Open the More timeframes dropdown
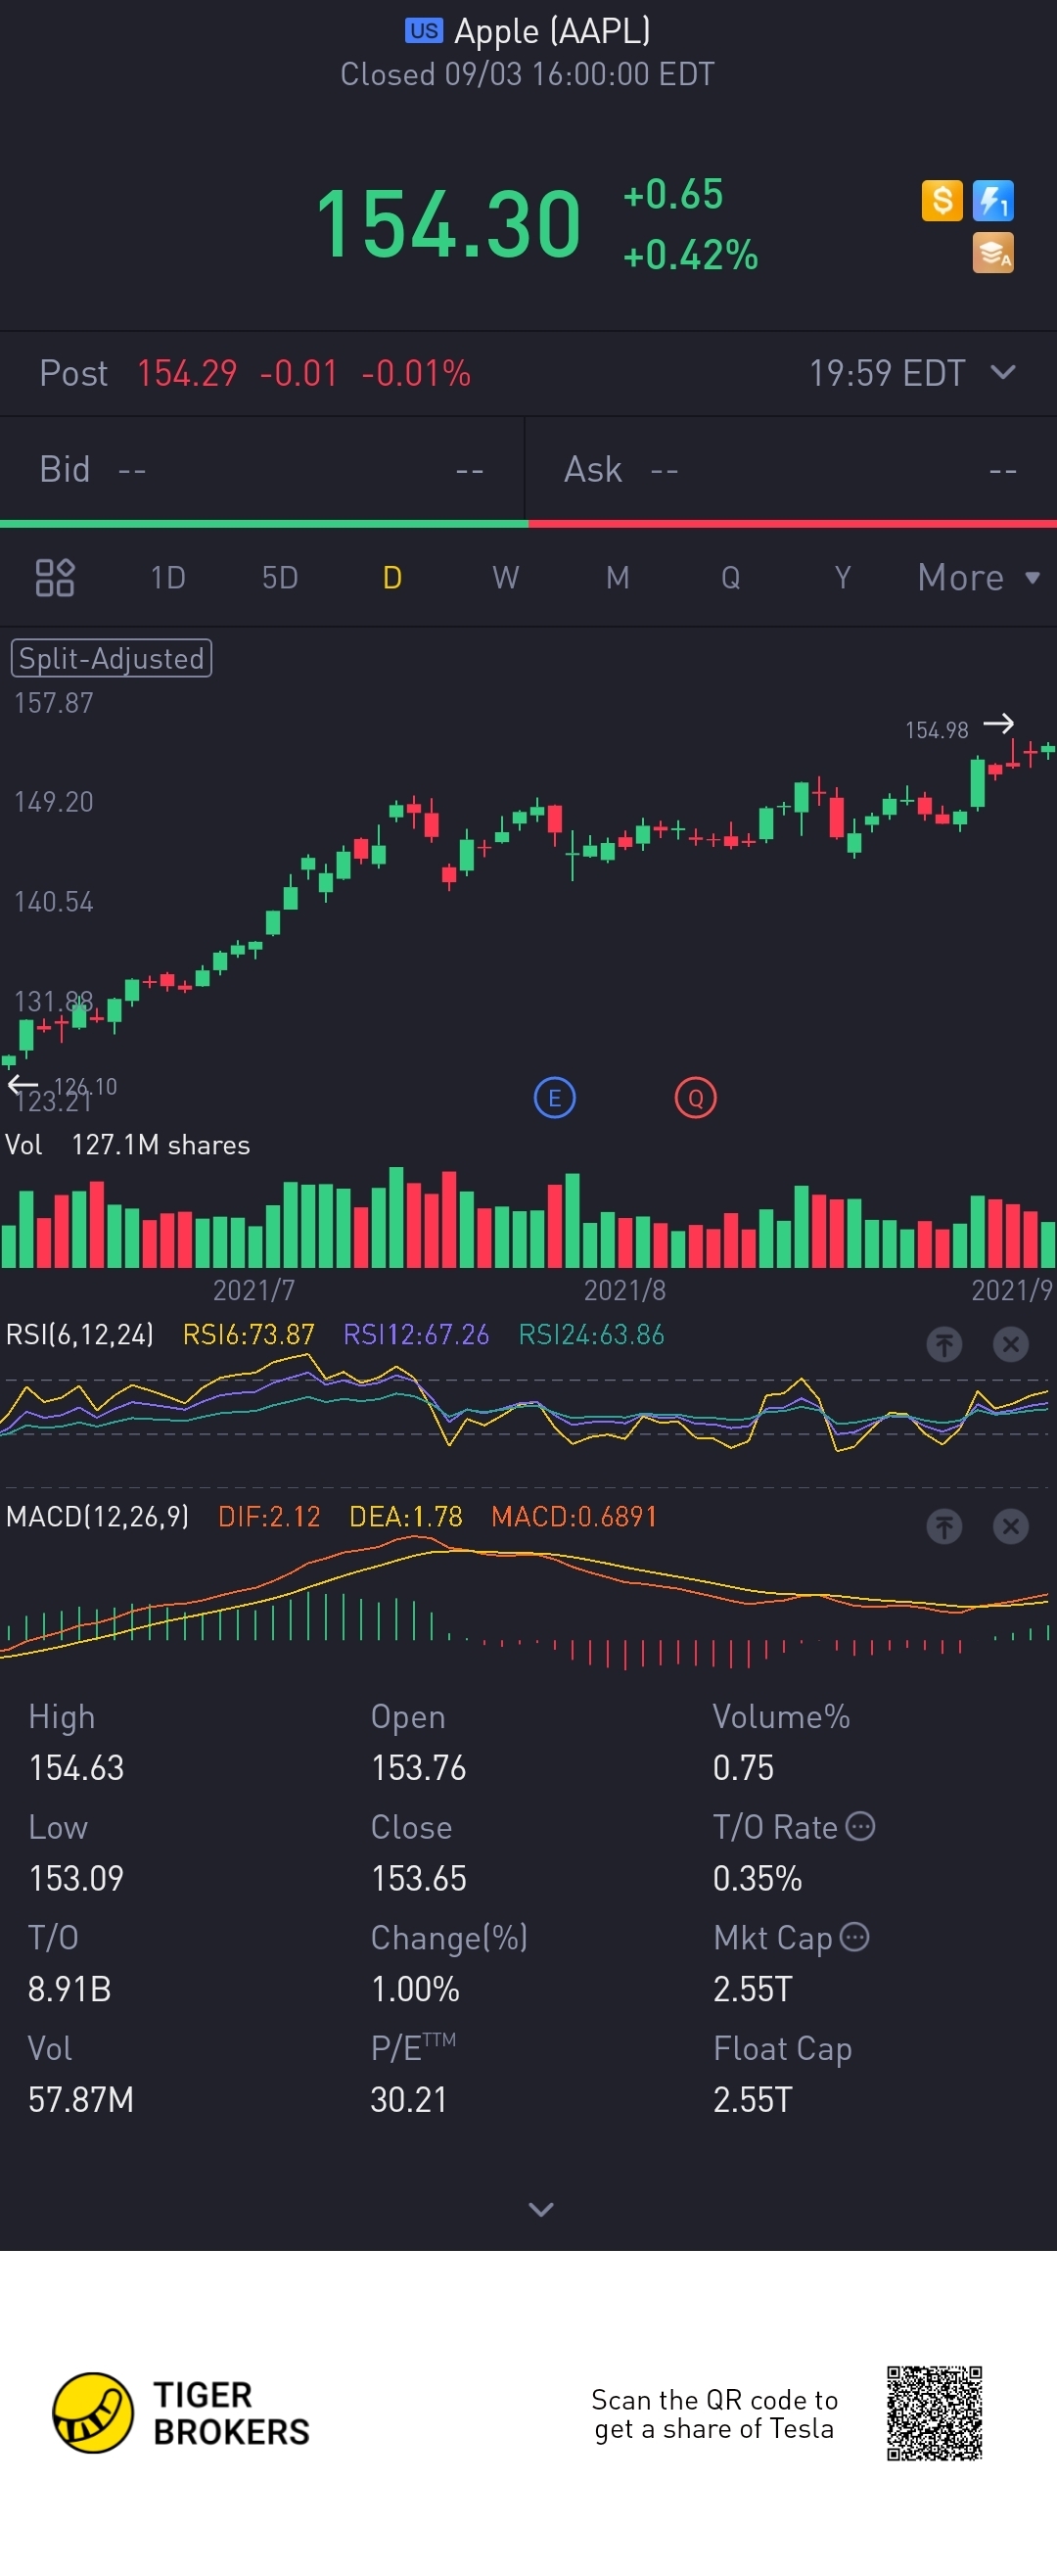The height and width of the screenshot is (2576, 1057). pos(979,577)
